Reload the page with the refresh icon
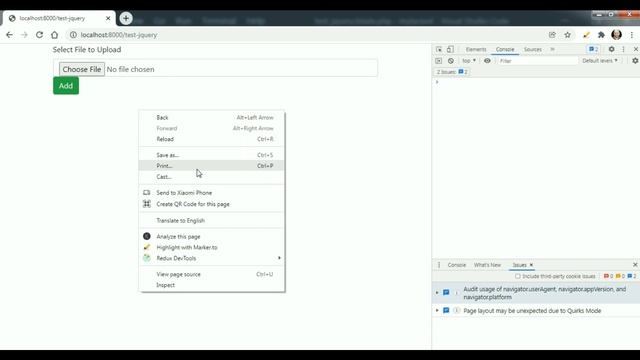 pos(39,35)
